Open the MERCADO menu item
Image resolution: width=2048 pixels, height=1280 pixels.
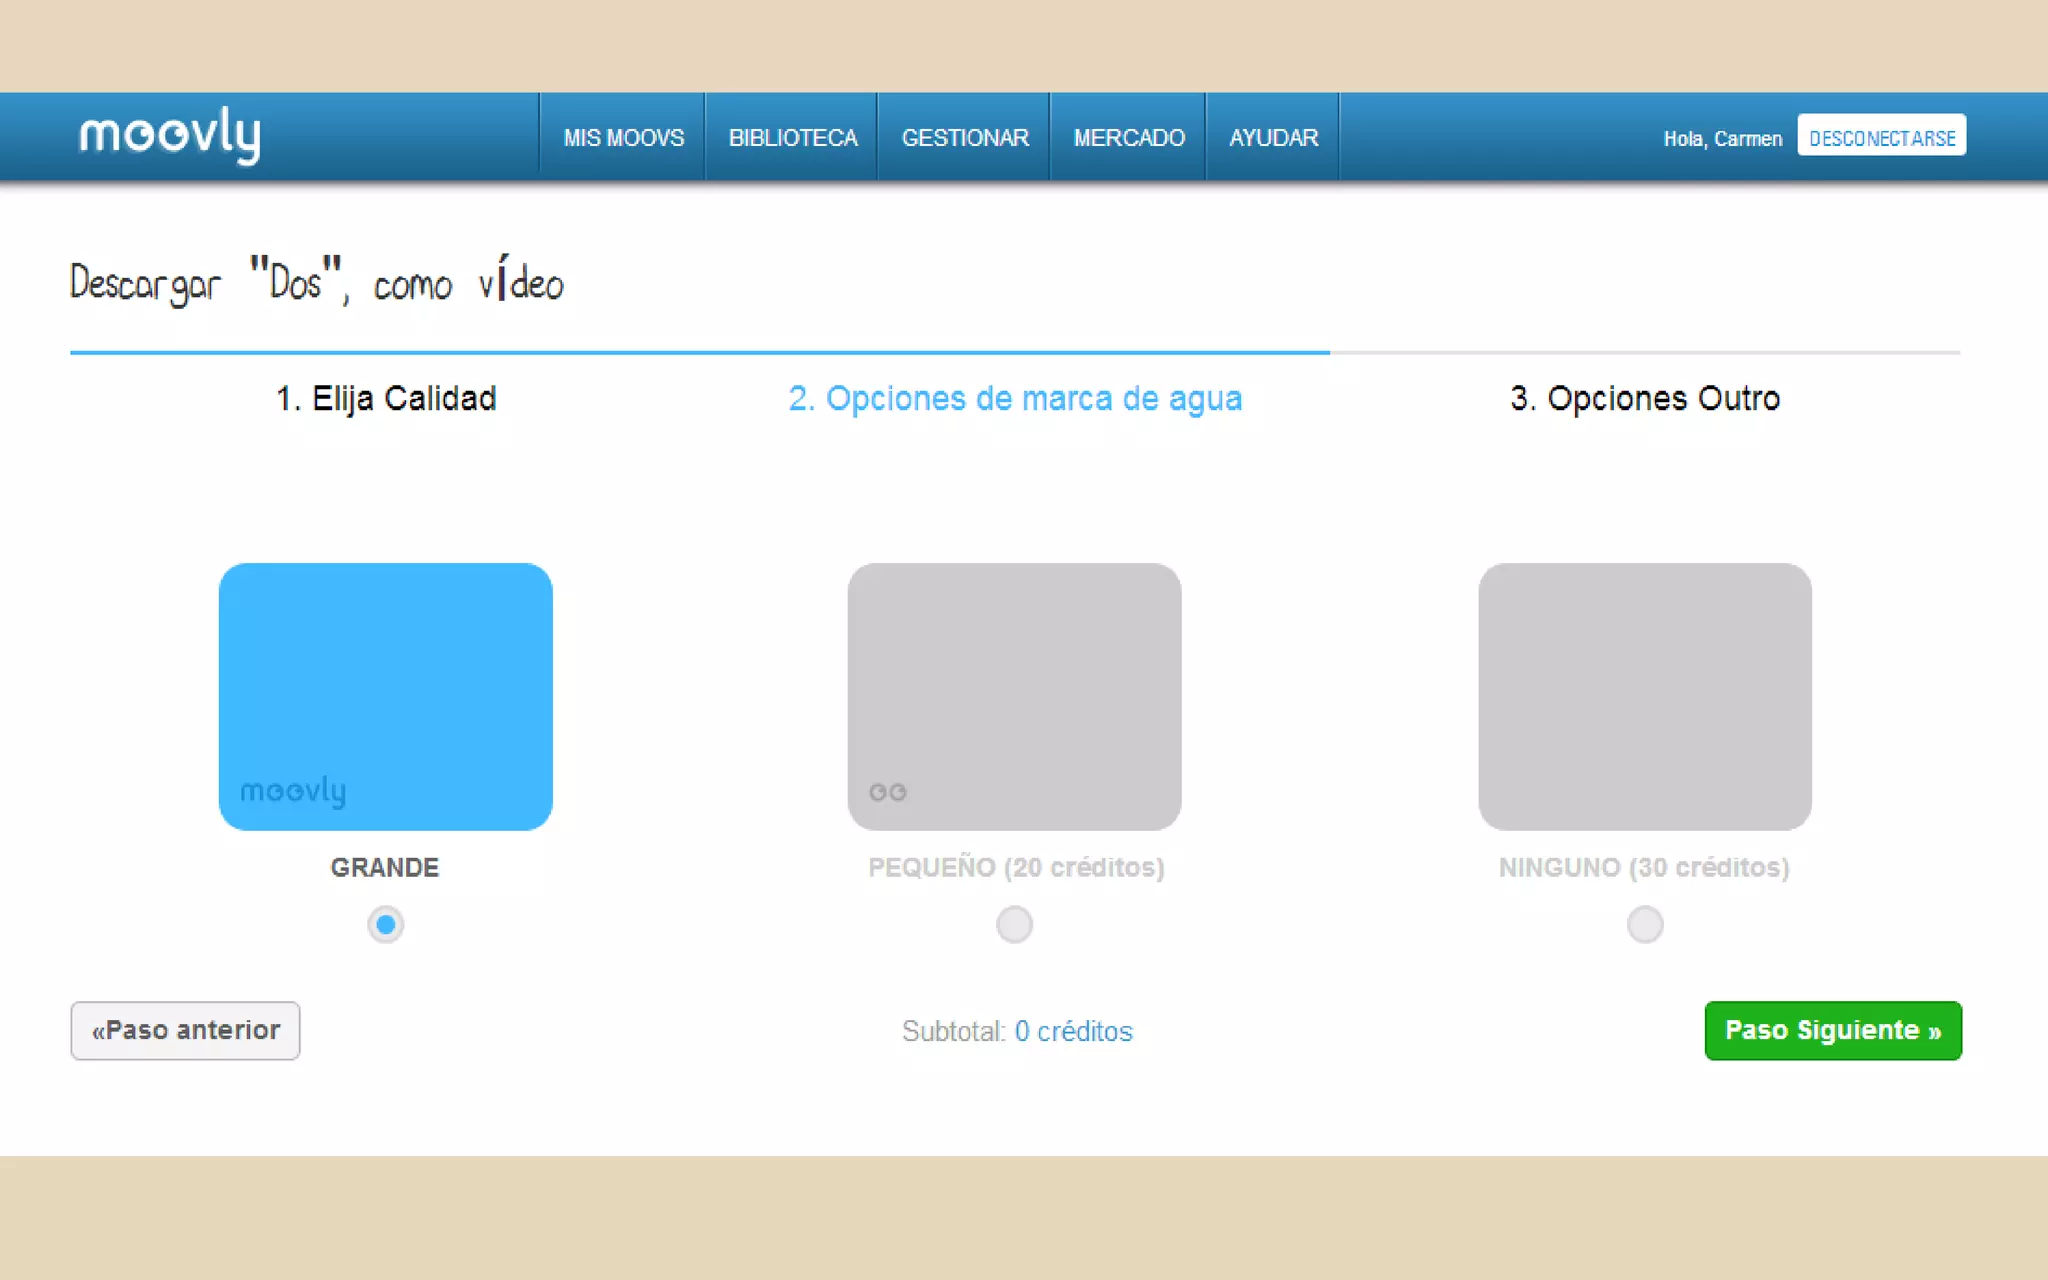point(1128,138)
